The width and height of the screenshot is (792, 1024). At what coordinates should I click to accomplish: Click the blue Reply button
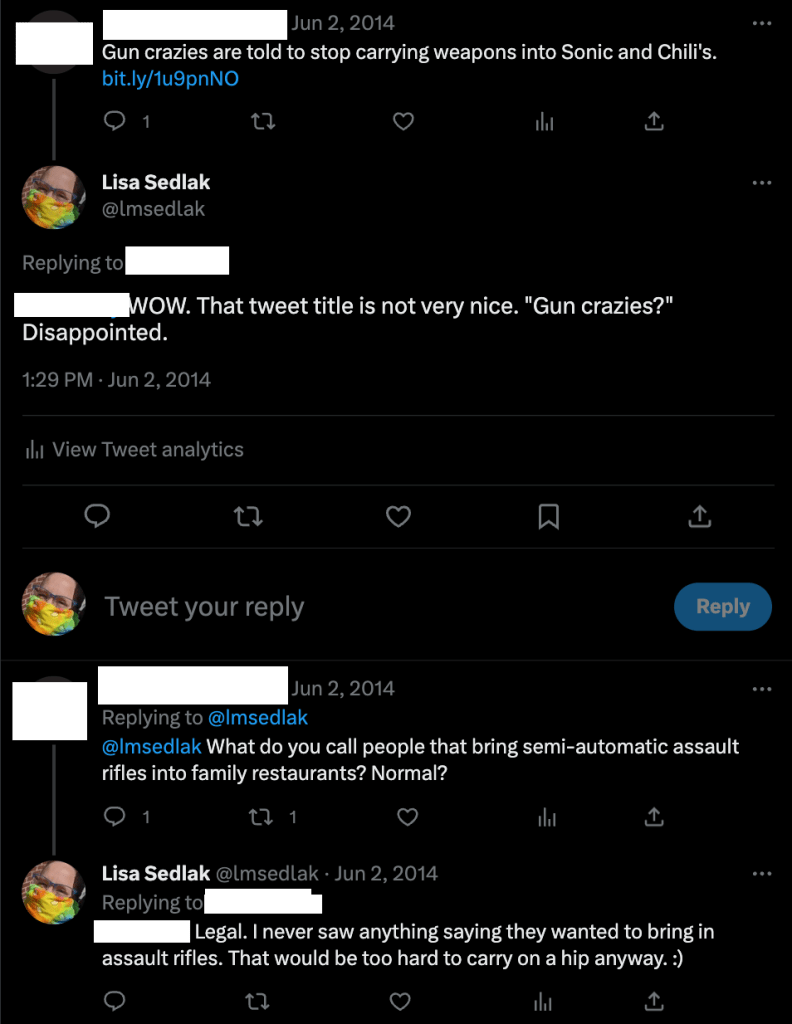tap(723, 607)
